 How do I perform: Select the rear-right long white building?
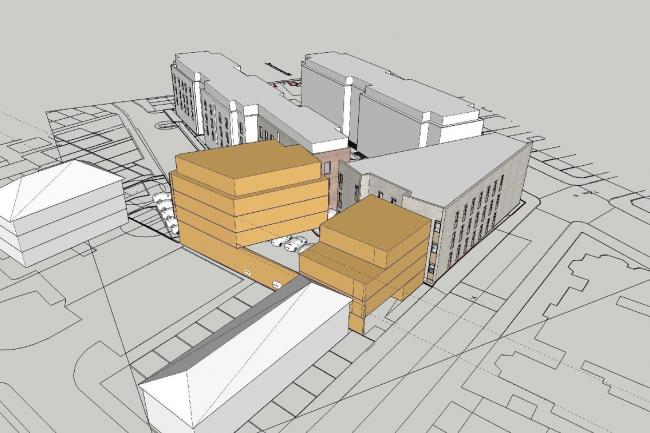click(392, 102)
